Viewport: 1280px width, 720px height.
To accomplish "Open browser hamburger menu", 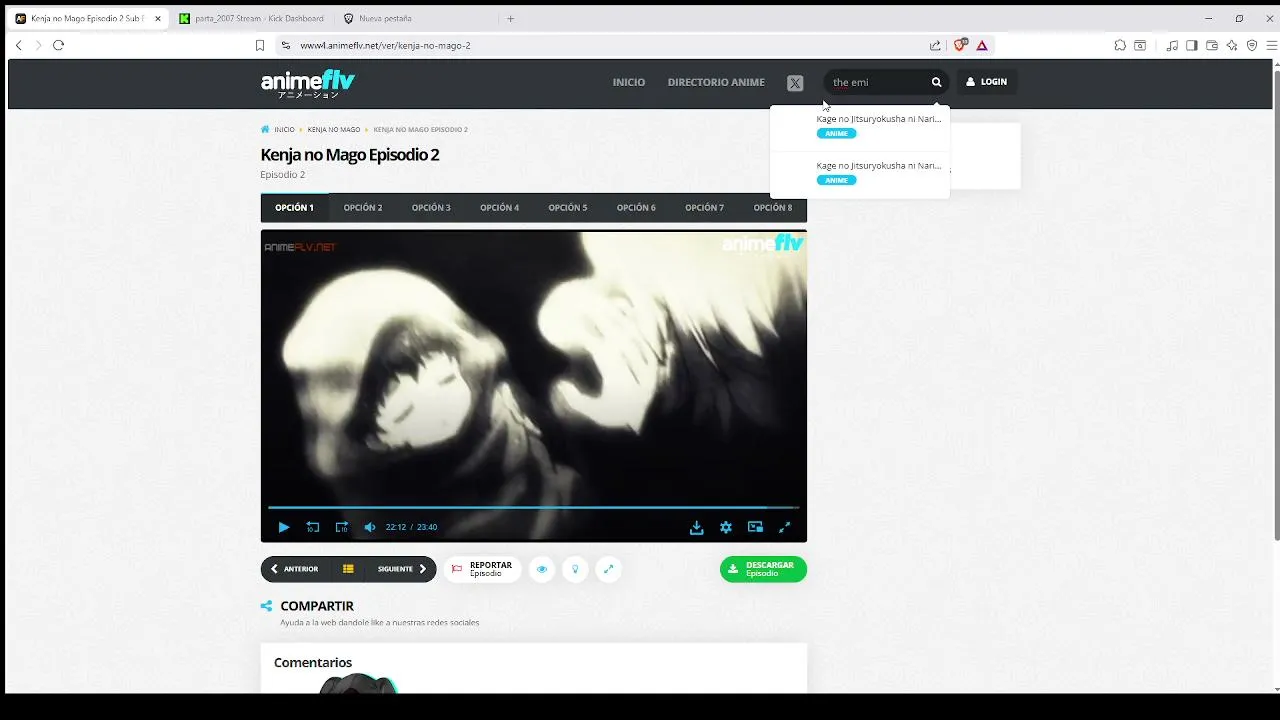I will pyautogui.click(x=1272, y=45).
